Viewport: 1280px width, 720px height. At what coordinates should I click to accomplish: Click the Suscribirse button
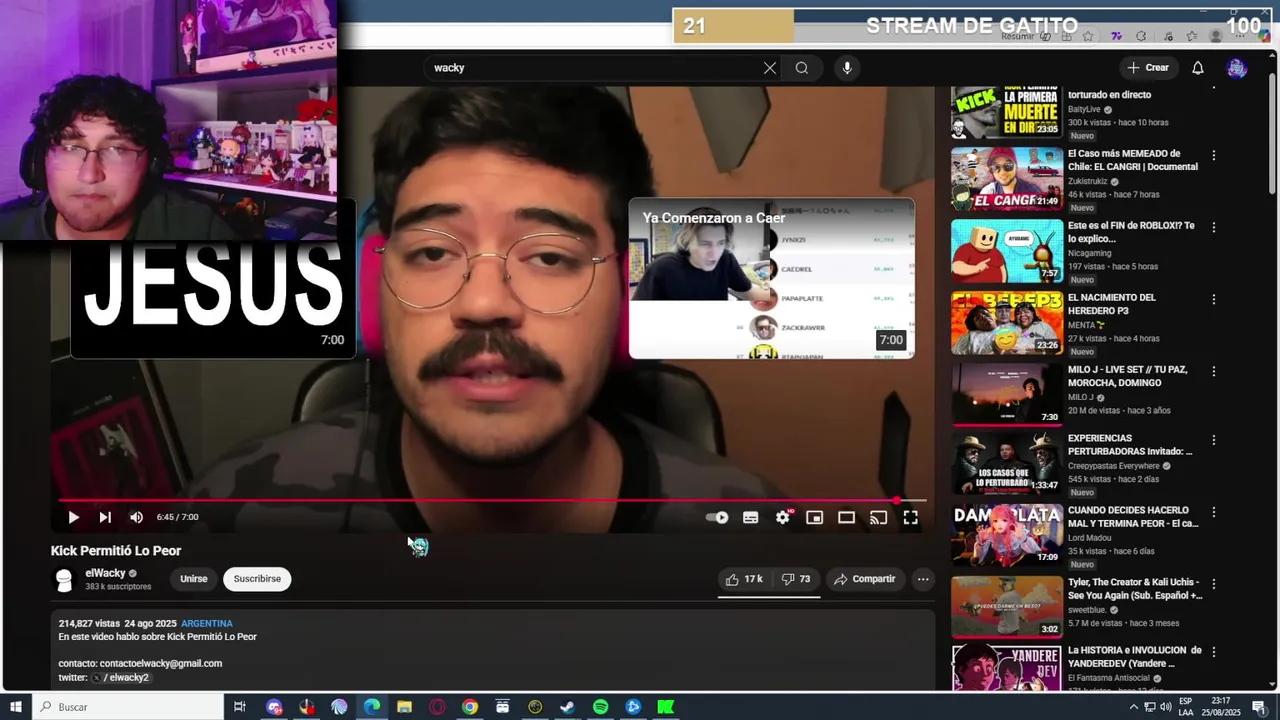(257, 579)
